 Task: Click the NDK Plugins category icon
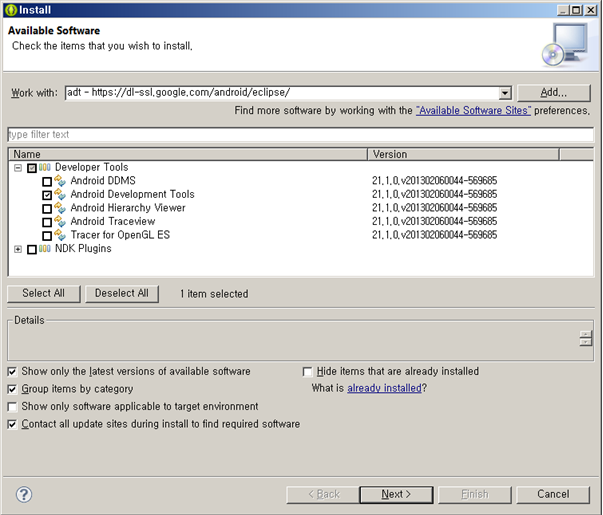(x=45, y=249)
